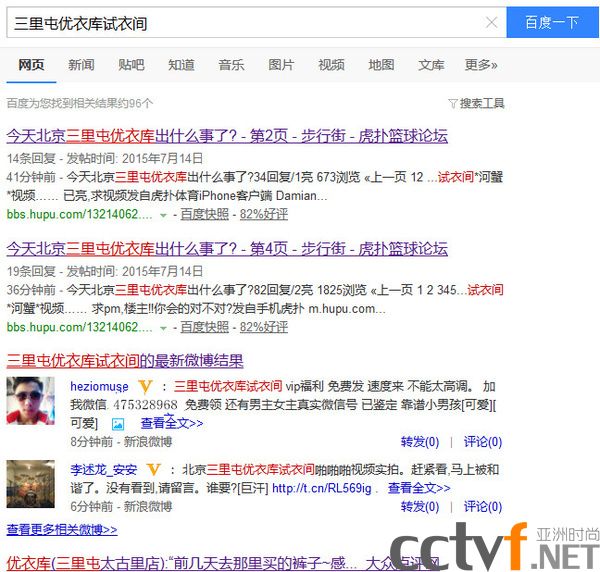The height and width of the screenshot is (572, 600).
Task: Clear the search box with the X icon
Action: pyautogui.click(x=491, y=23)
